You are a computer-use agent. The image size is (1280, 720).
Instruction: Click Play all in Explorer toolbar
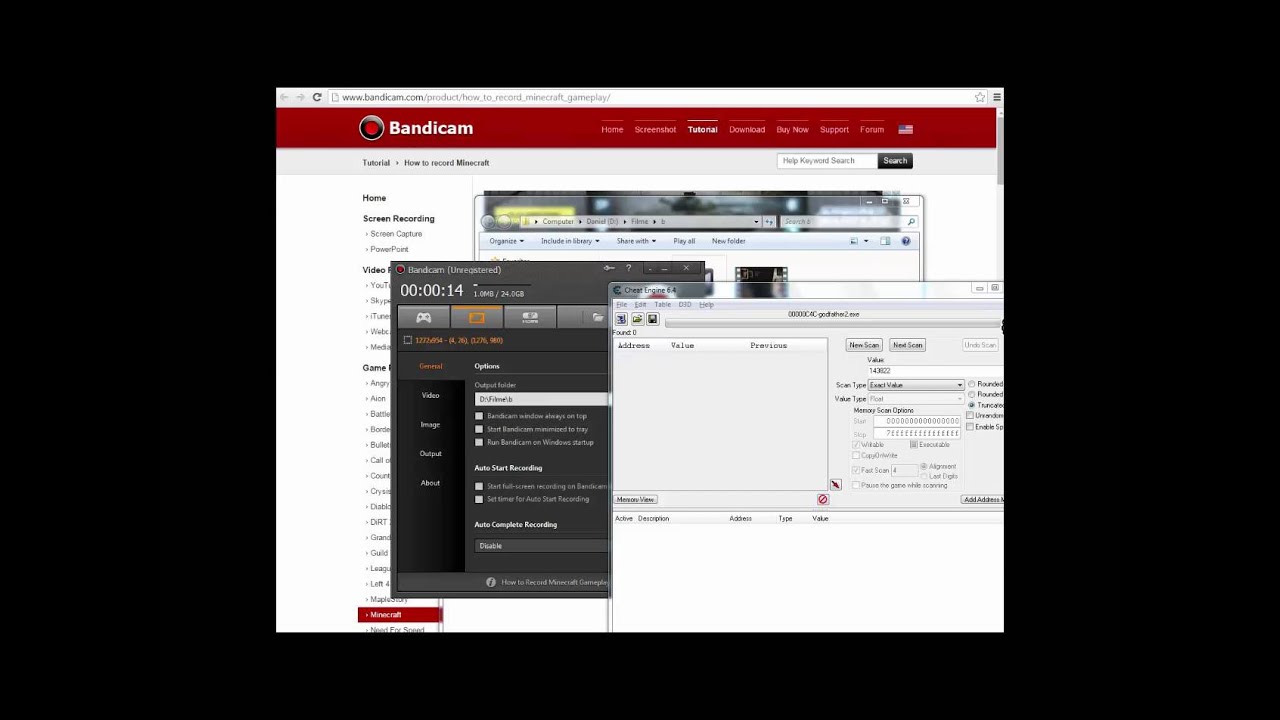point(684,241)
